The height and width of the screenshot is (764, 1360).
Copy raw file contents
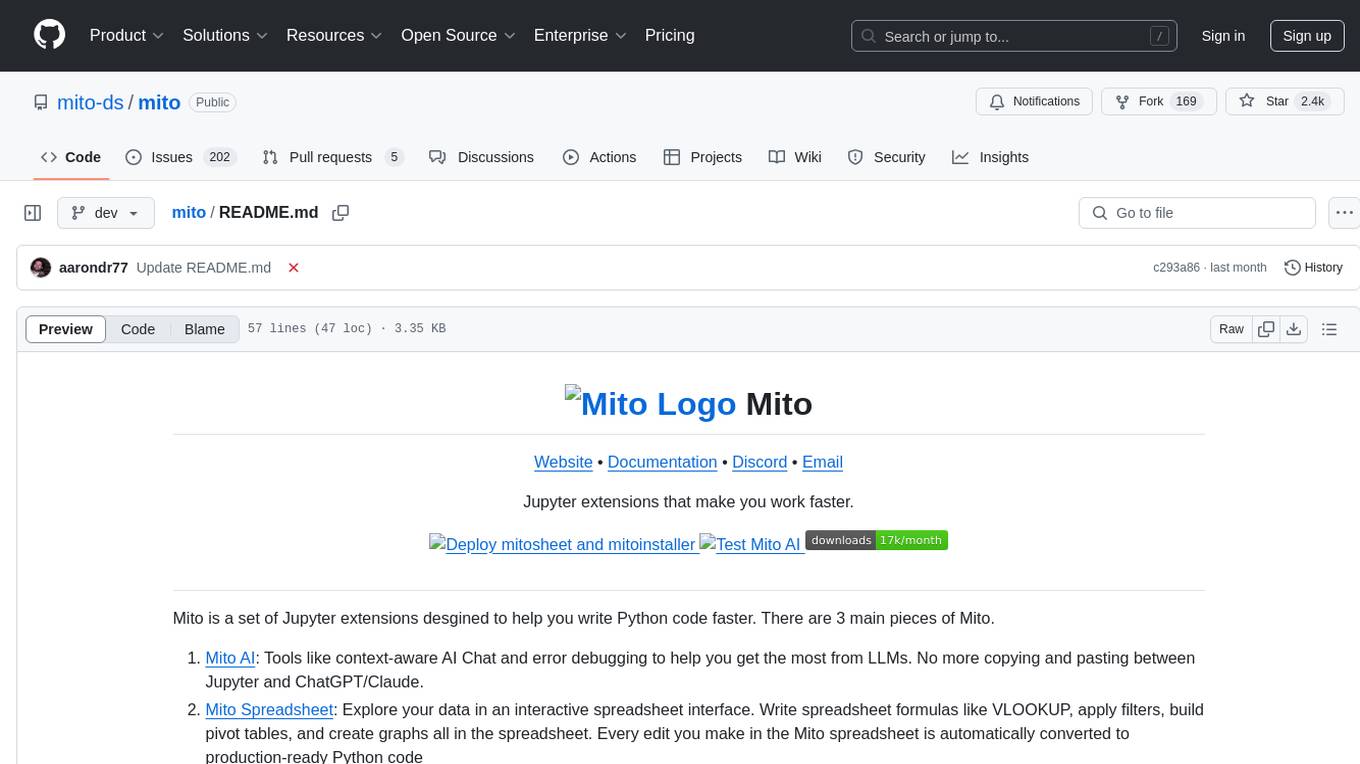[x=1266, y=329]
